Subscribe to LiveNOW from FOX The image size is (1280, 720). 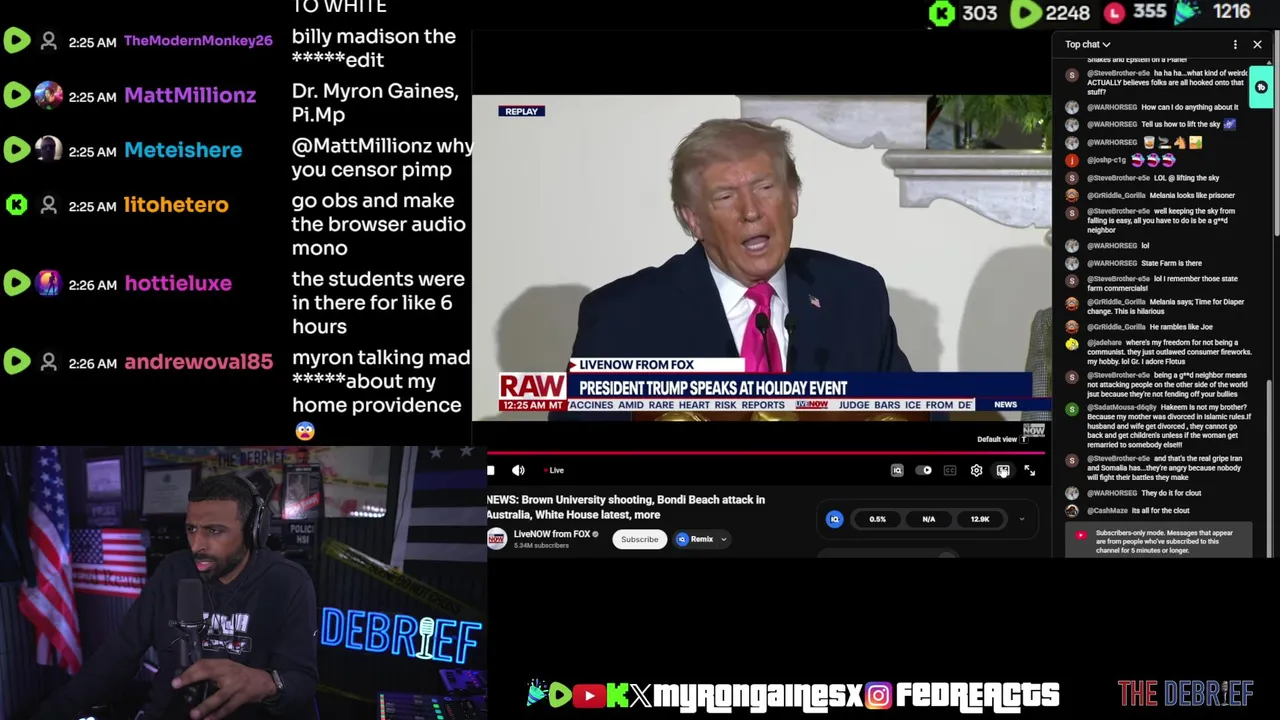[639, 539]
